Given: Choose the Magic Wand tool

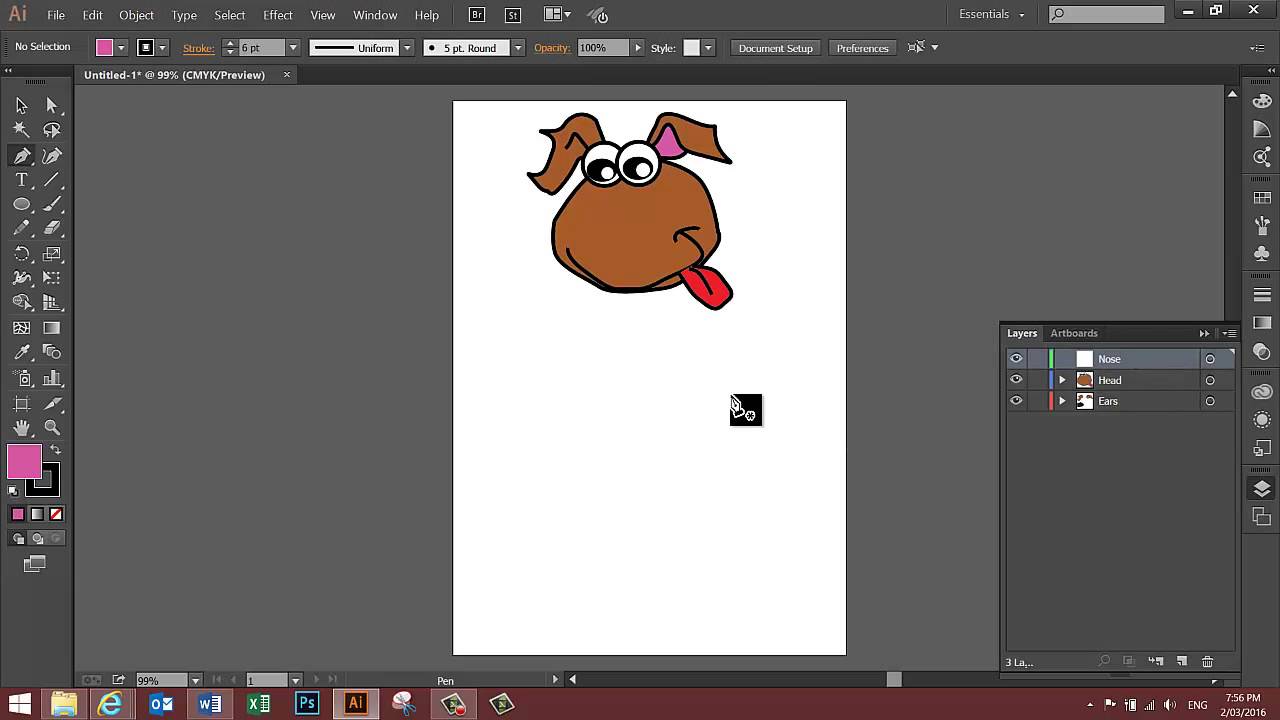Looking at the screenshot, I should (x=21, y=130).
